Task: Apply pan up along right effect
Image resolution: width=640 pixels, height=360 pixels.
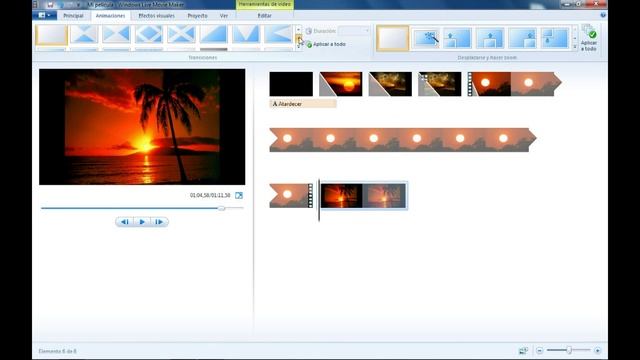Action: click(x=522, y=38)
